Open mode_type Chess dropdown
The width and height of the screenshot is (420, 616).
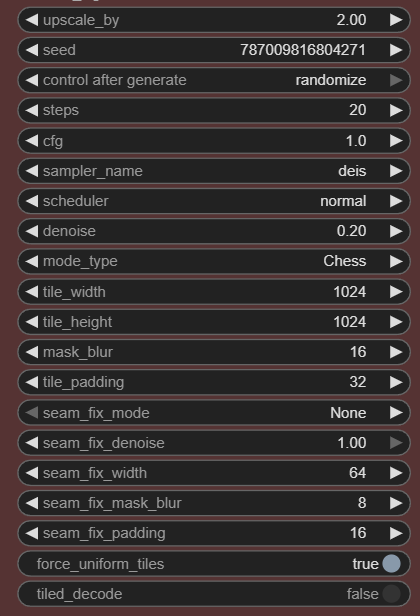(214, 261)
